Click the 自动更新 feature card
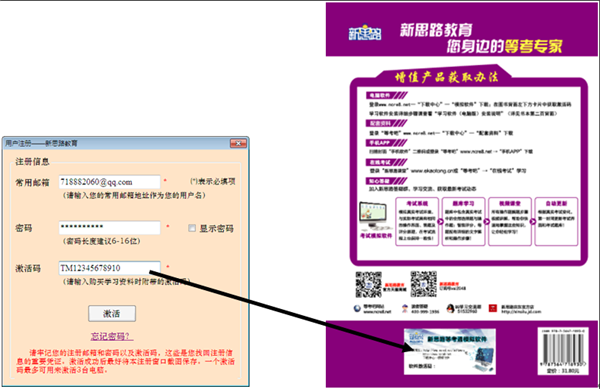 tap(556, 221)
